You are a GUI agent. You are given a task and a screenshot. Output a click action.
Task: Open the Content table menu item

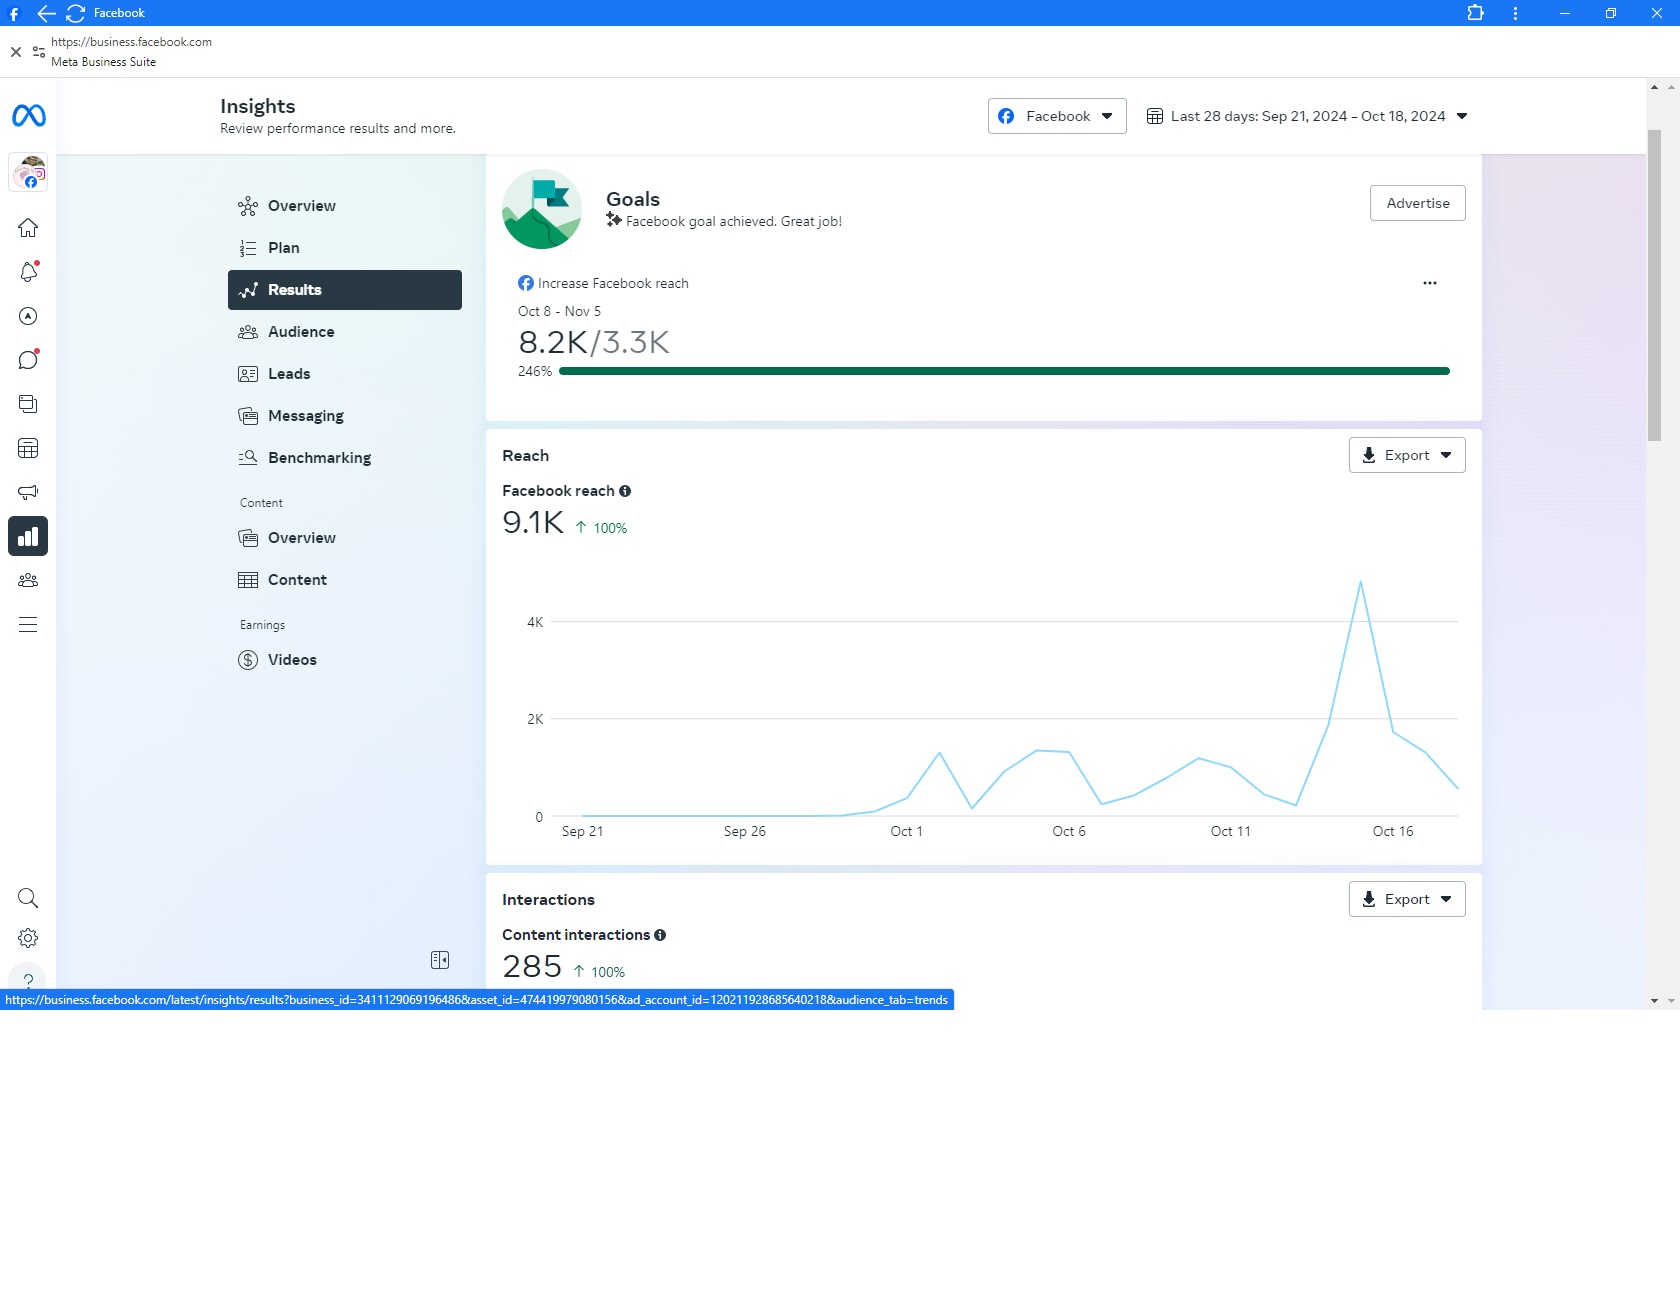[345, 580]
